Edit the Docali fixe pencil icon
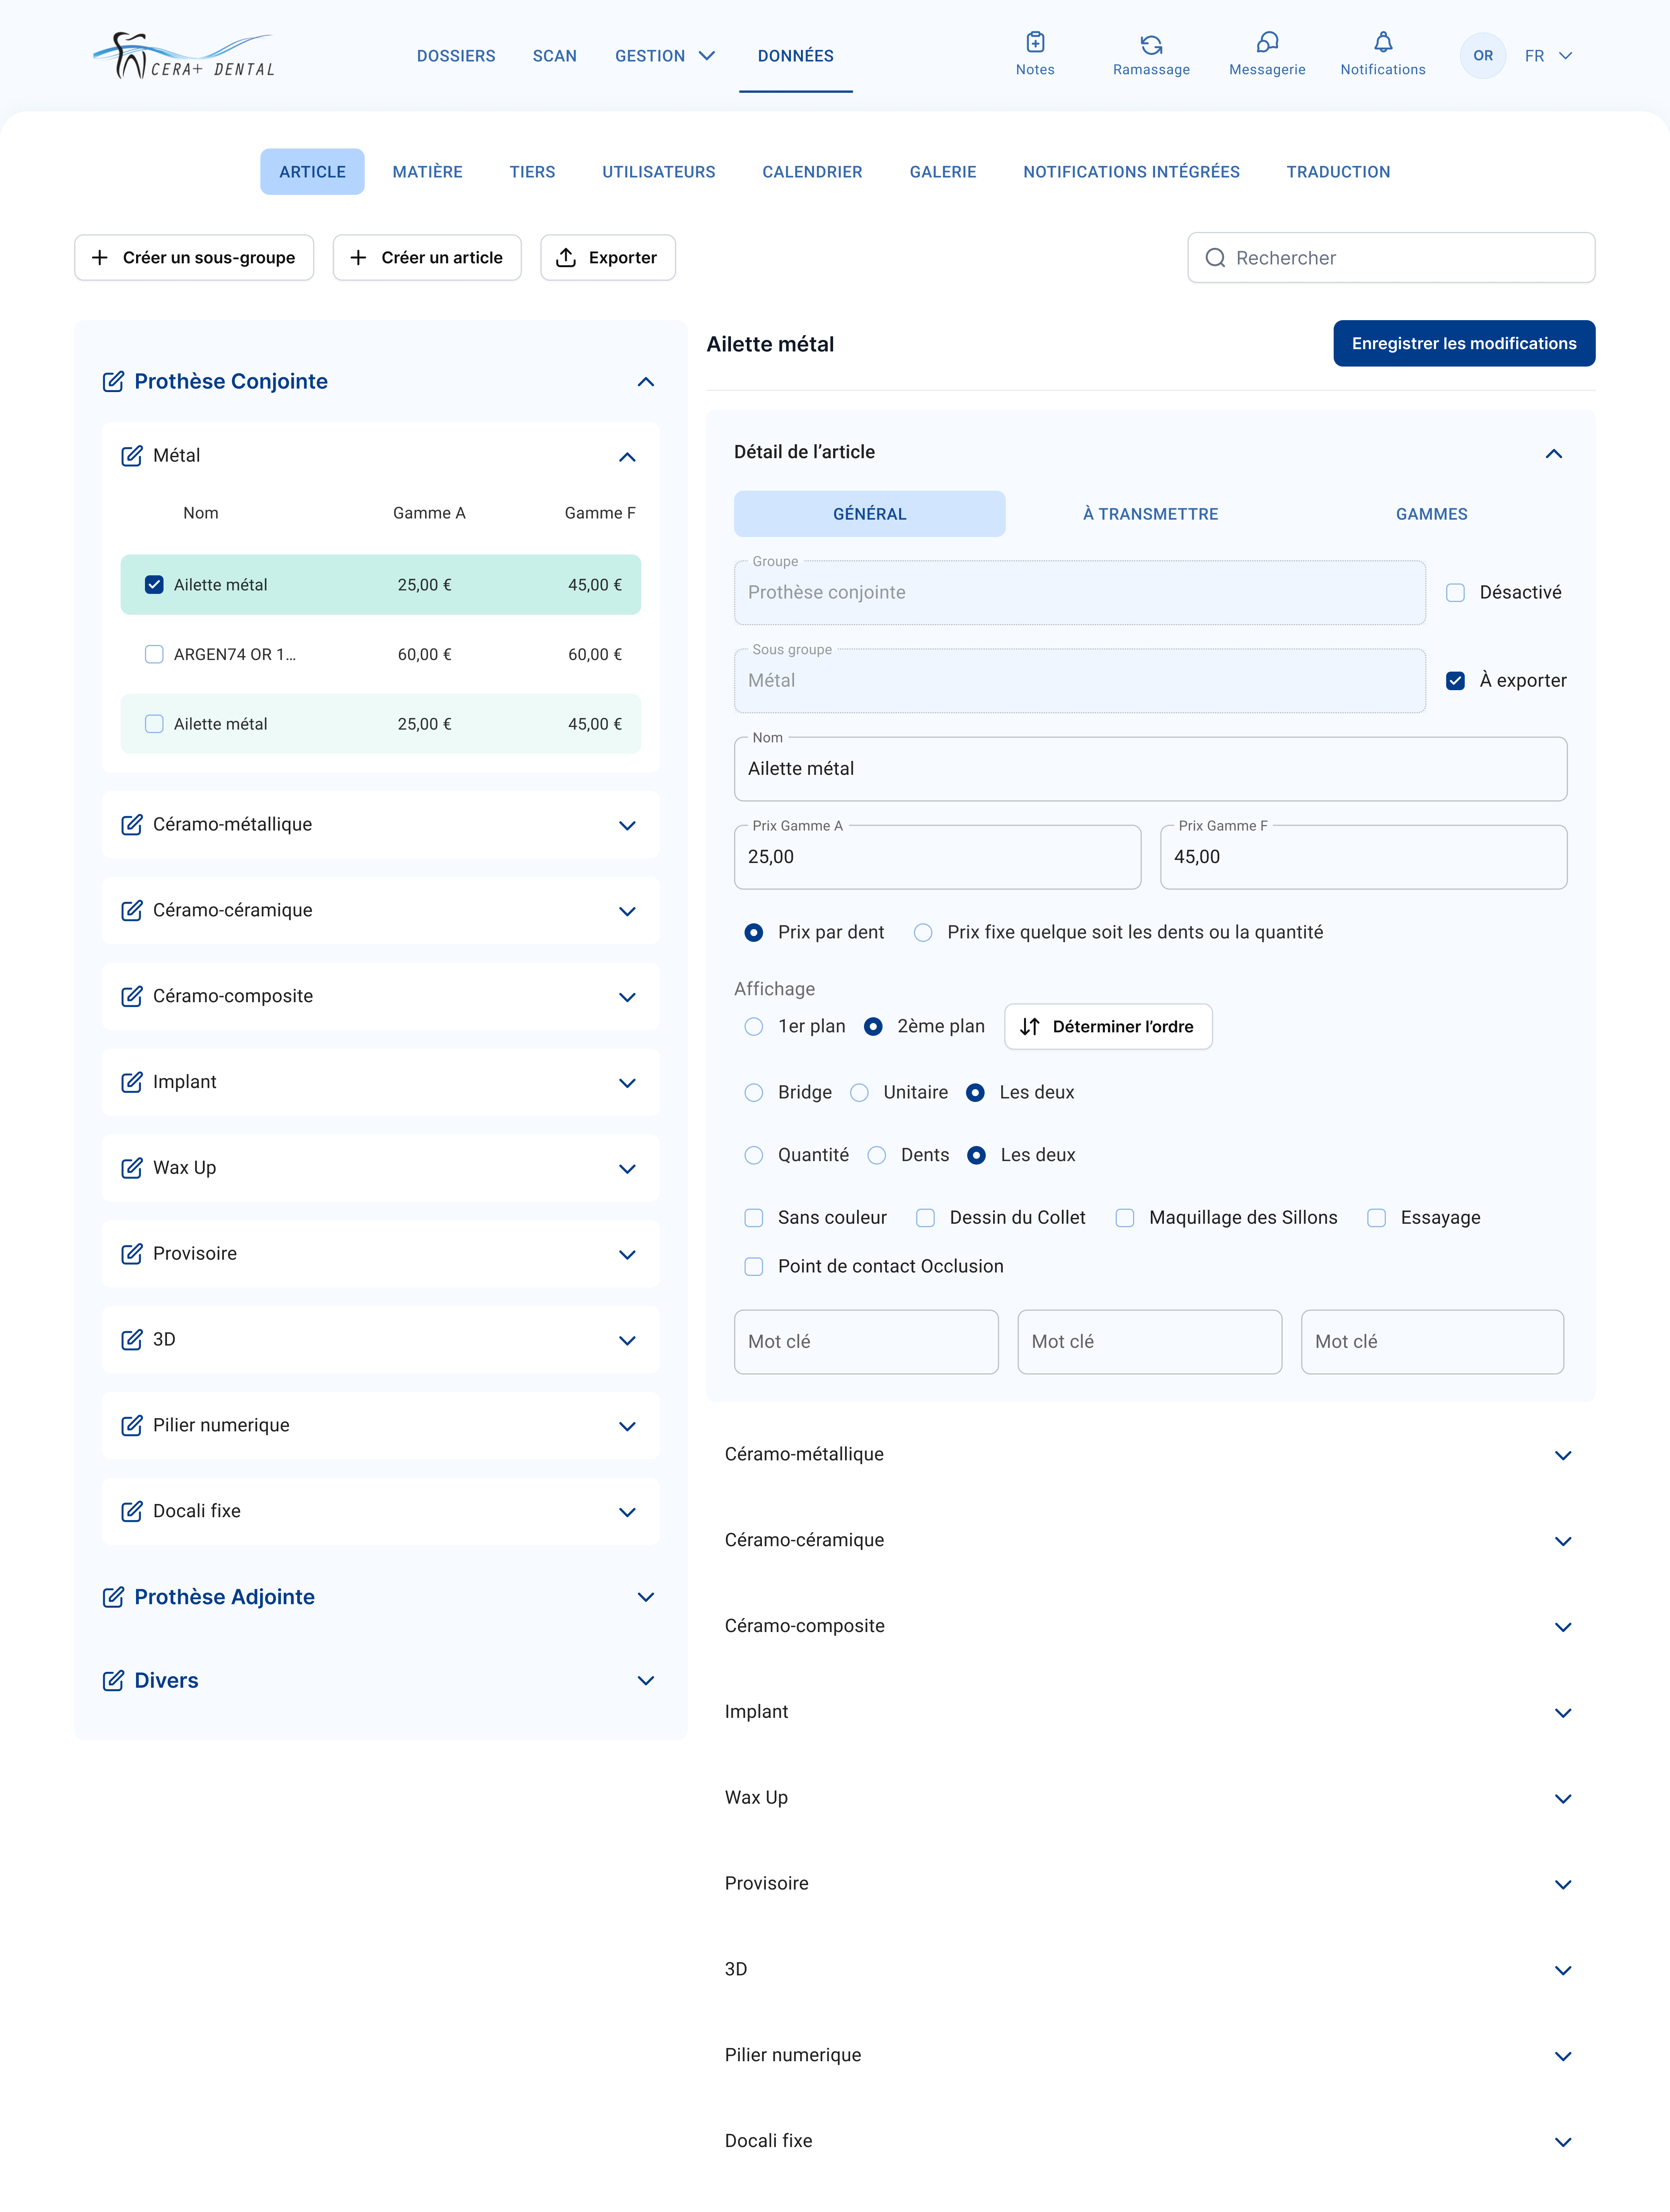Viewport: 1670px width, 2212px height. 131,1512
